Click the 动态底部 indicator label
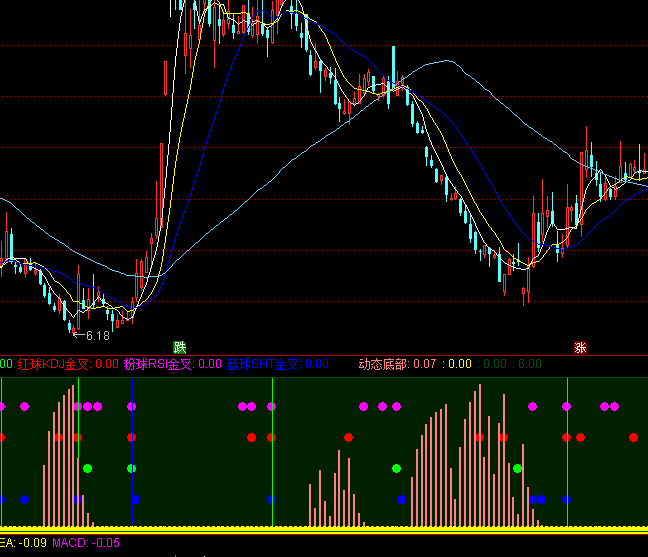Screen dimensions: 648x557 [x=384, y=364]
